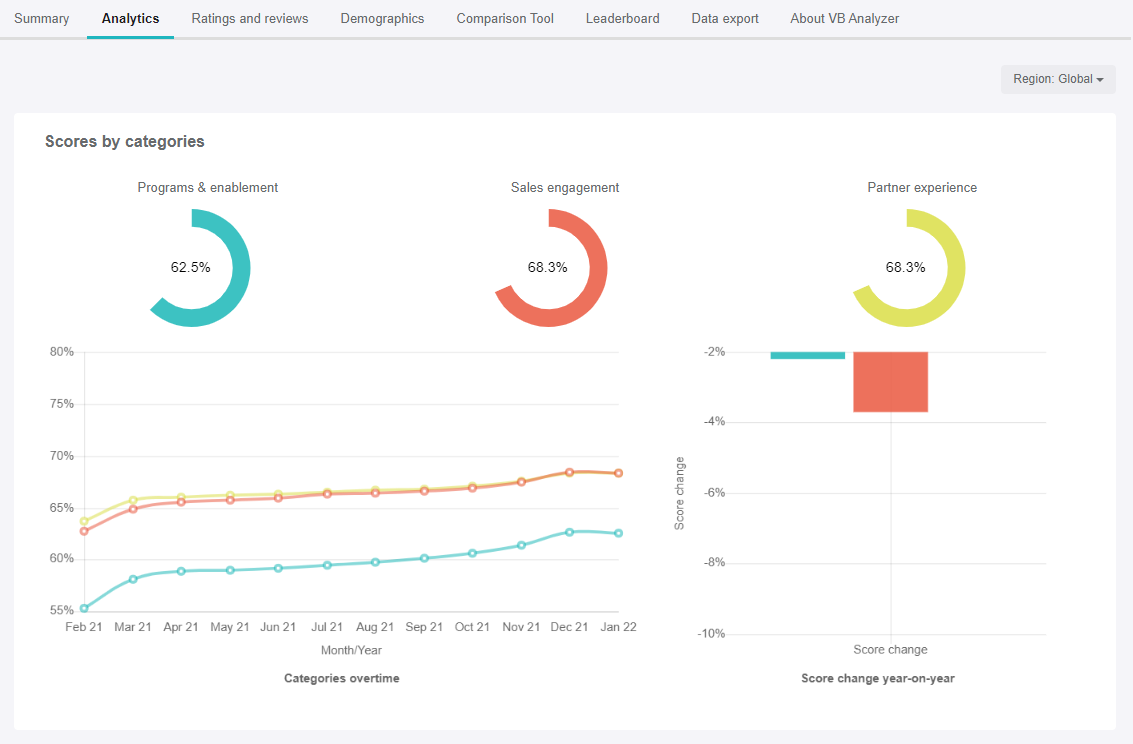
Task: Select the Analytics tab
Action: tap(130, 19)
